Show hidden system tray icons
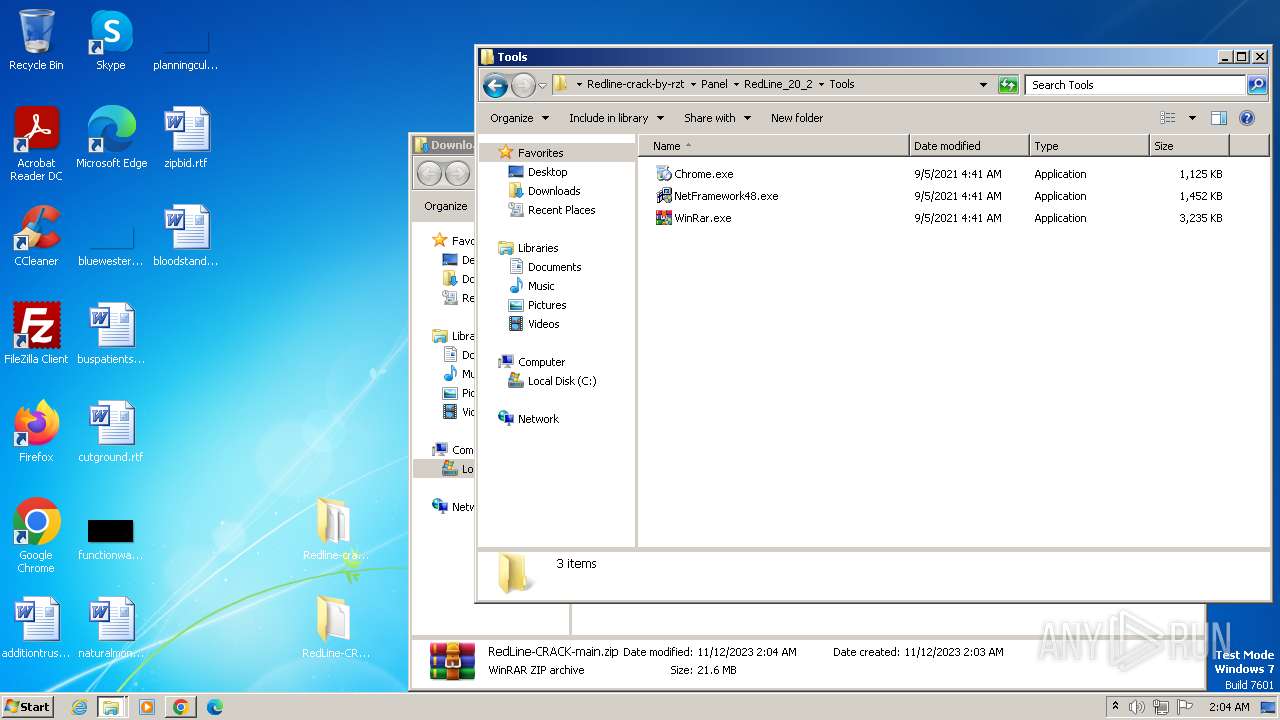Viewport: 1280px width, 720px height. (1115, 707)
